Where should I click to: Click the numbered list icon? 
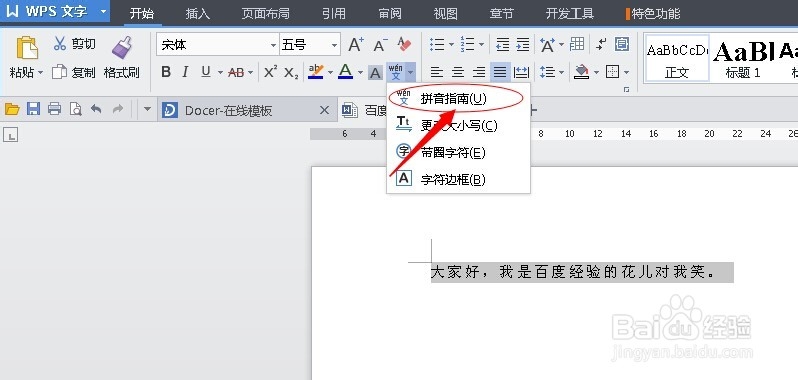coord(468,44)
